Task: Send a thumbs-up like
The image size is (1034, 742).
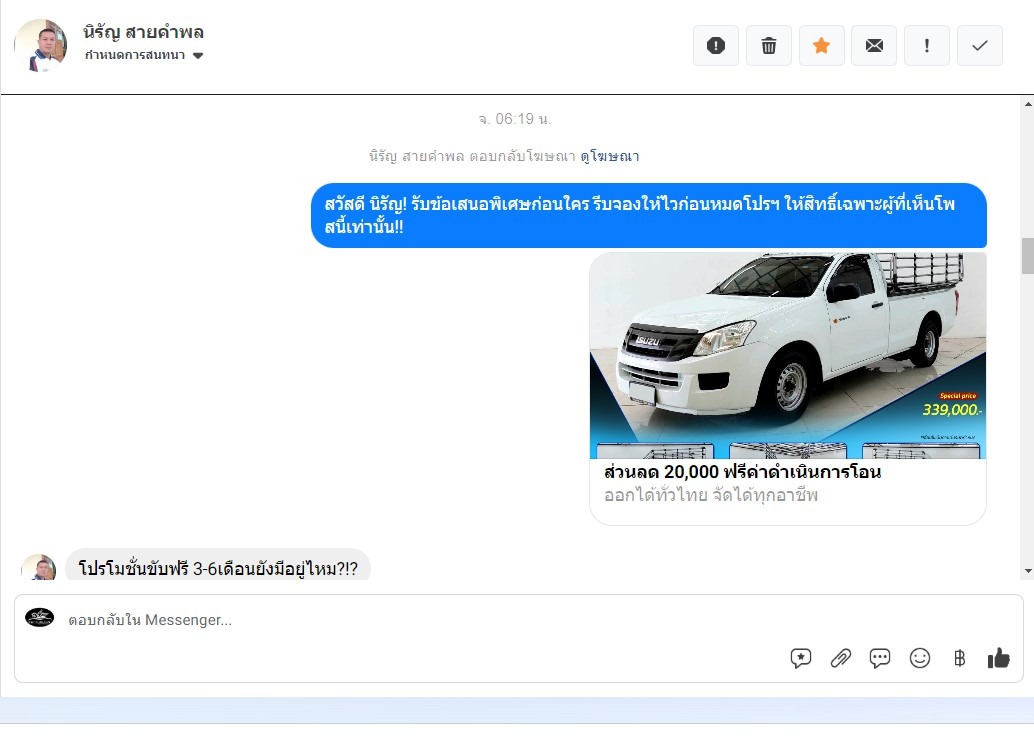Action: [x=998, y=658]
